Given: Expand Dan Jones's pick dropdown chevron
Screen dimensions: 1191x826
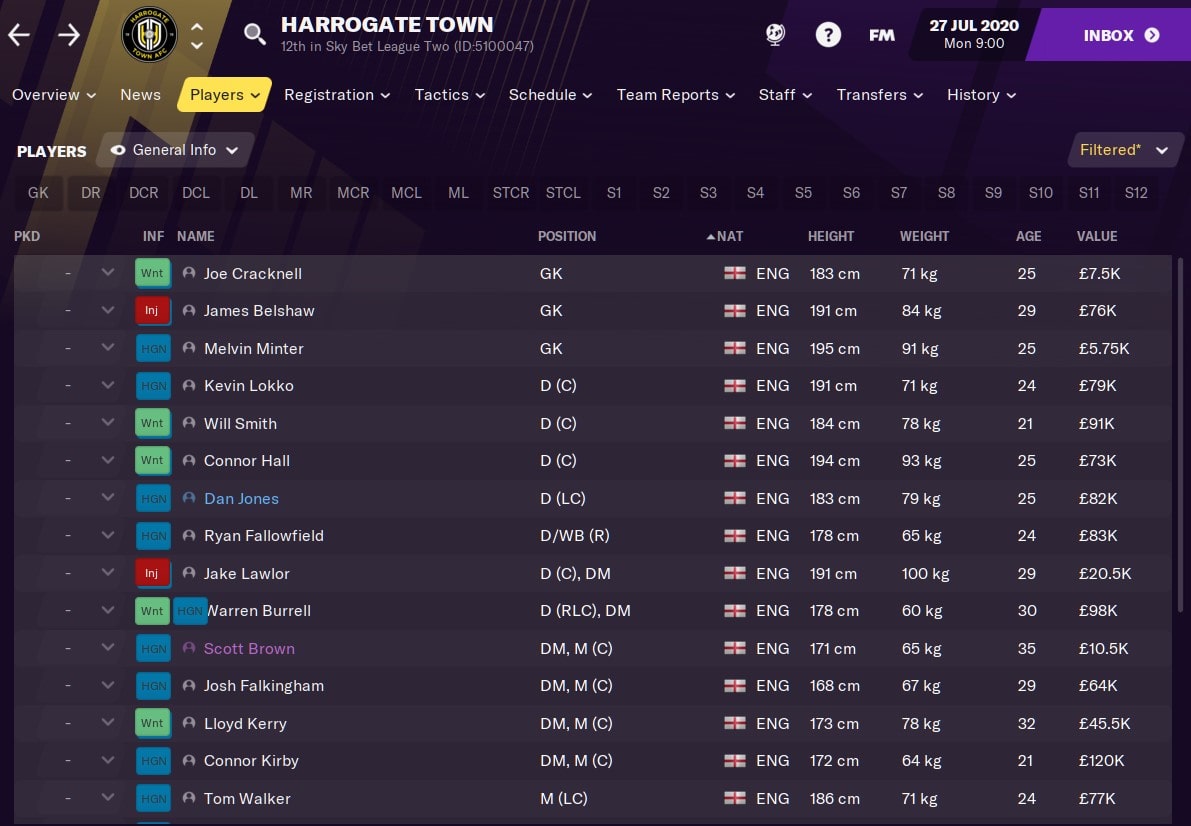Looking at the screenshot, I should tap(108, 498).
